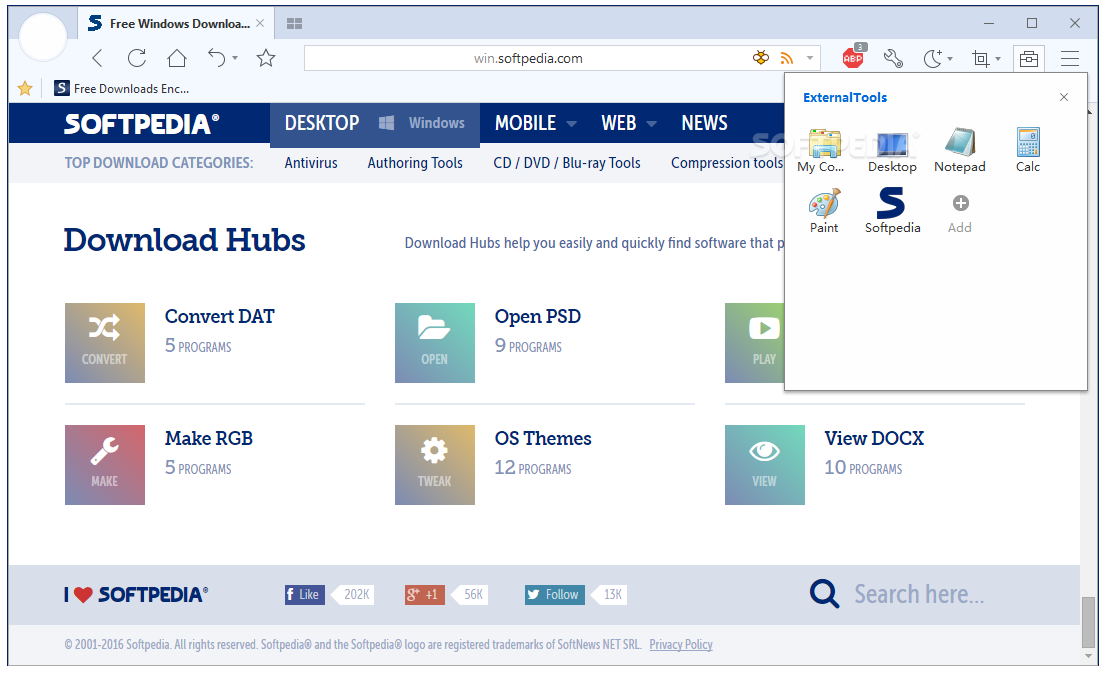Click the yellow star on bookmarks bar
Viewport: 1113px width, 676px height.
(25, 88)
